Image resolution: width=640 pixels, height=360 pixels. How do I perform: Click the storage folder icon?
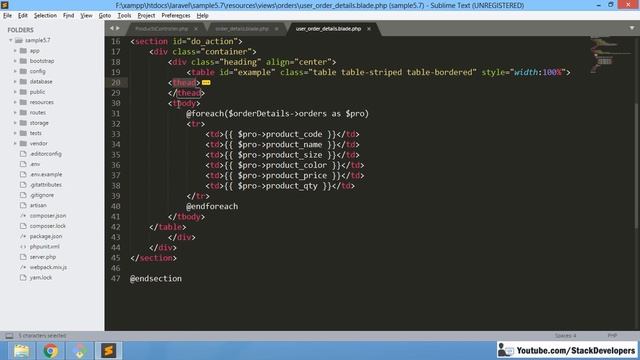click(23, 123)
